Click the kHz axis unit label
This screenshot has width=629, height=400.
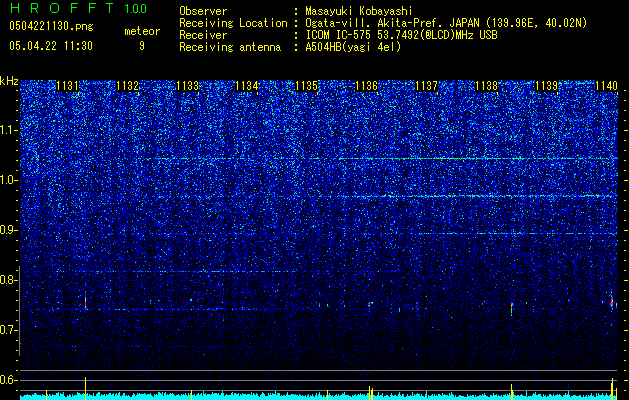pyautogui.click(x=9, y=81)
